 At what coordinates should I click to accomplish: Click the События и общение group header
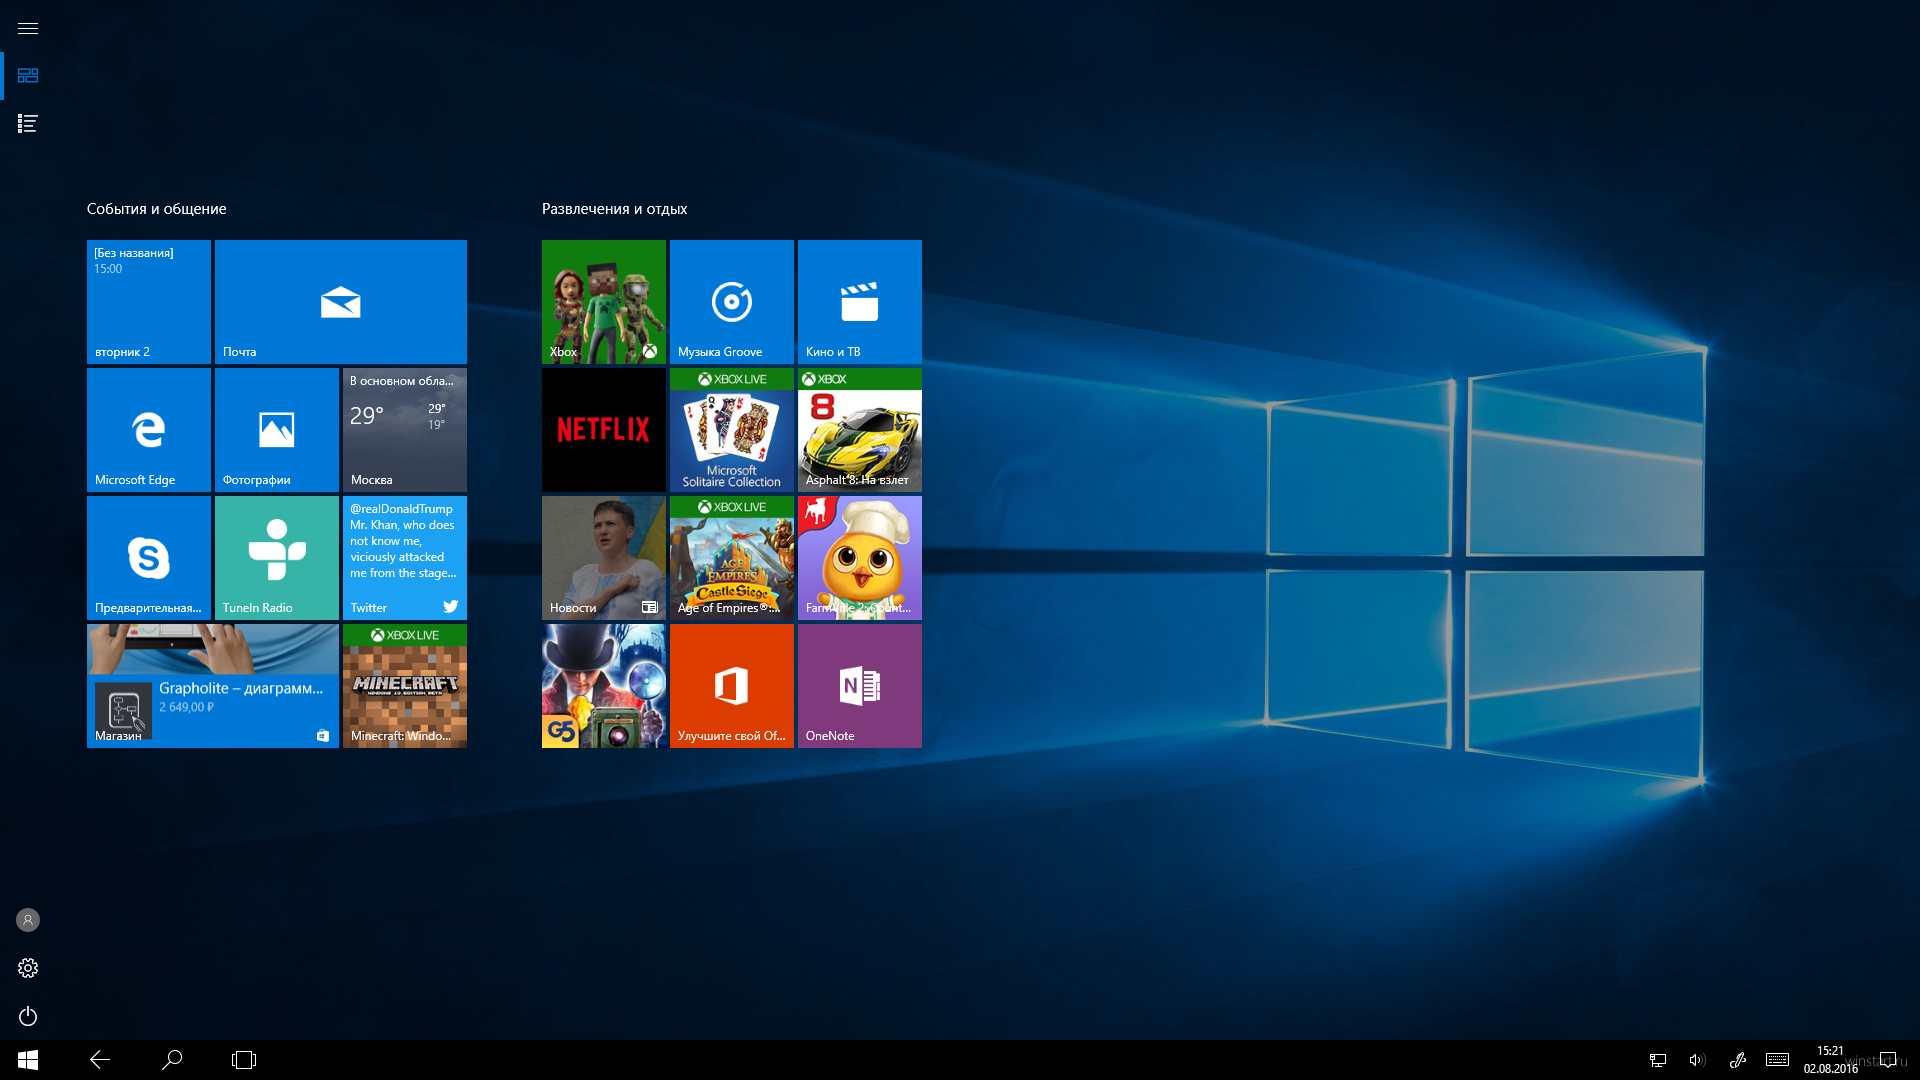(x=157, y=209)
